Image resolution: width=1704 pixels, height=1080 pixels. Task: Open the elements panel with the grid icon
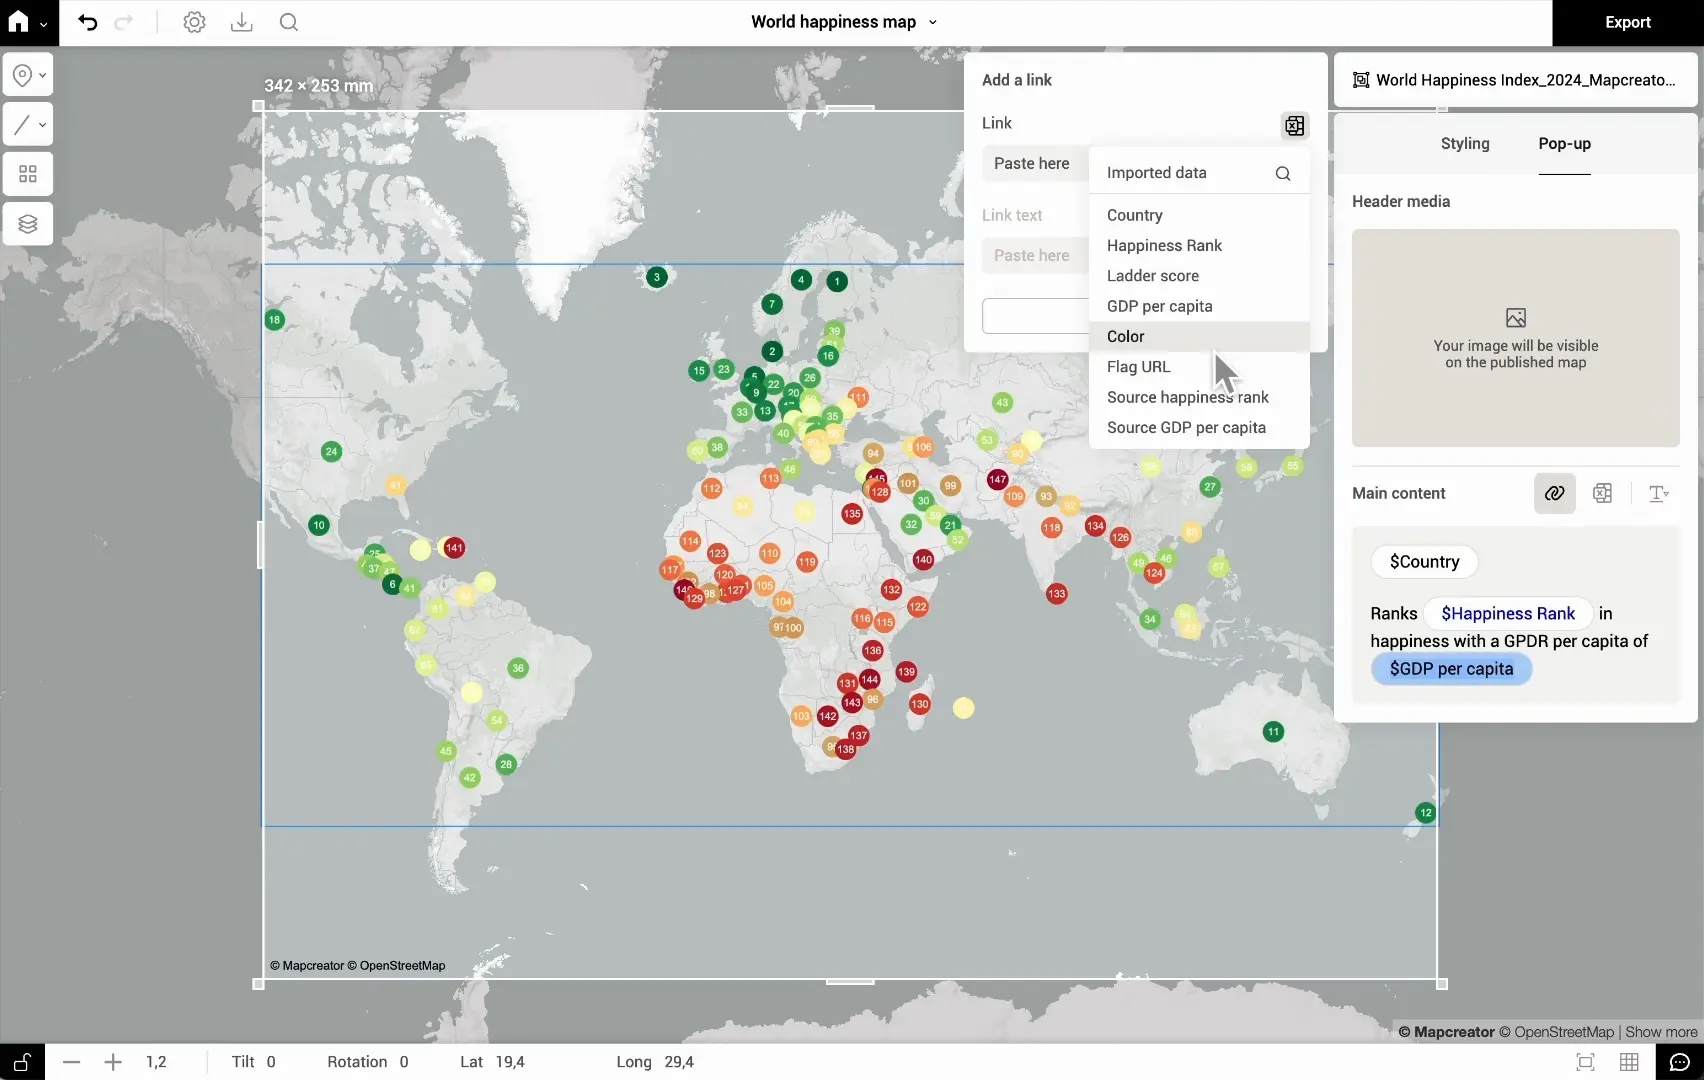pos(26,173)
